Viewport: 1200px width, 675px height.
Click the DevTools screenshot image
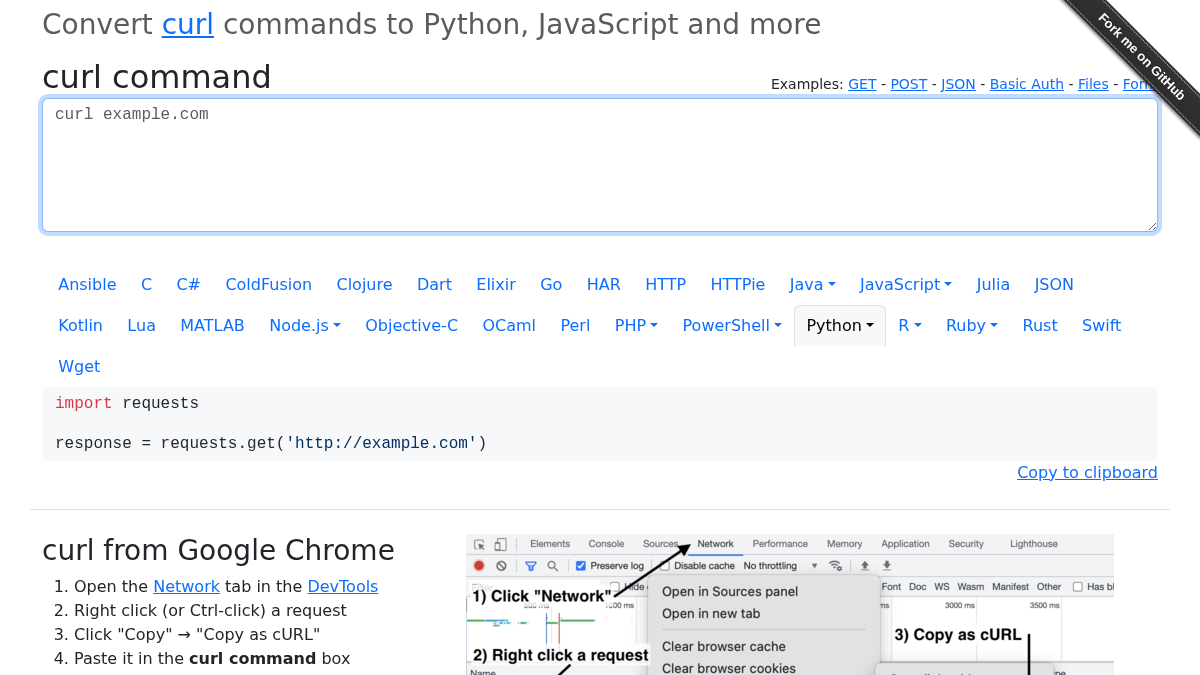tap(790, 604)
